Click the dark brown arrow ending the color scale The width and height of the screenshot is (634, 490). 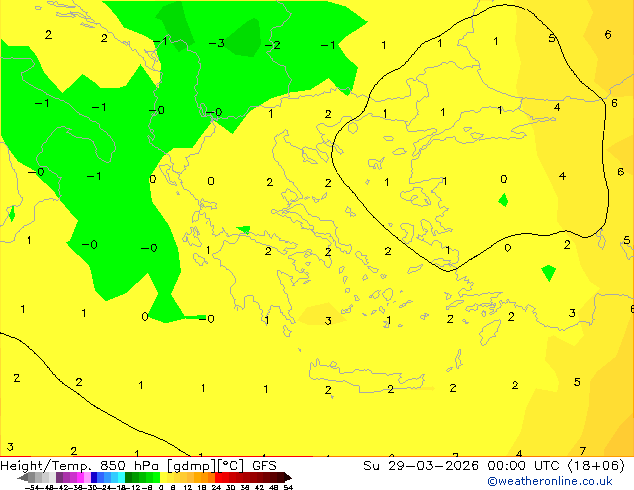[287, 477]
